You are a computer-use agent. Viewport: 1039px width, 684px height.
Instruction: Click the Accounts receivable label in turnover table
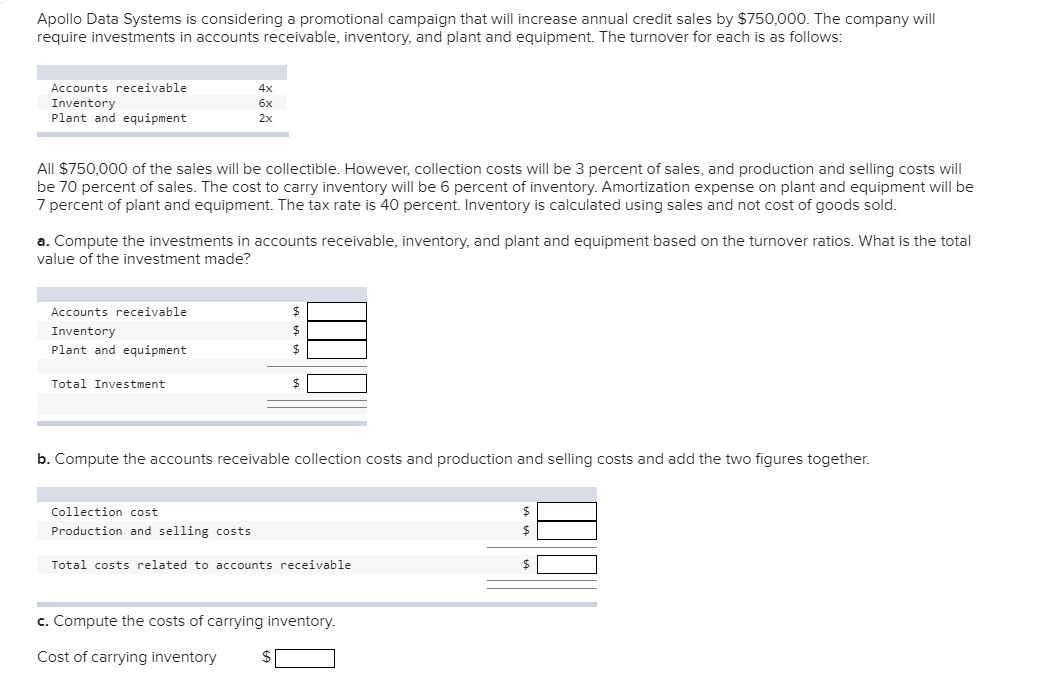tap(119, 88)
